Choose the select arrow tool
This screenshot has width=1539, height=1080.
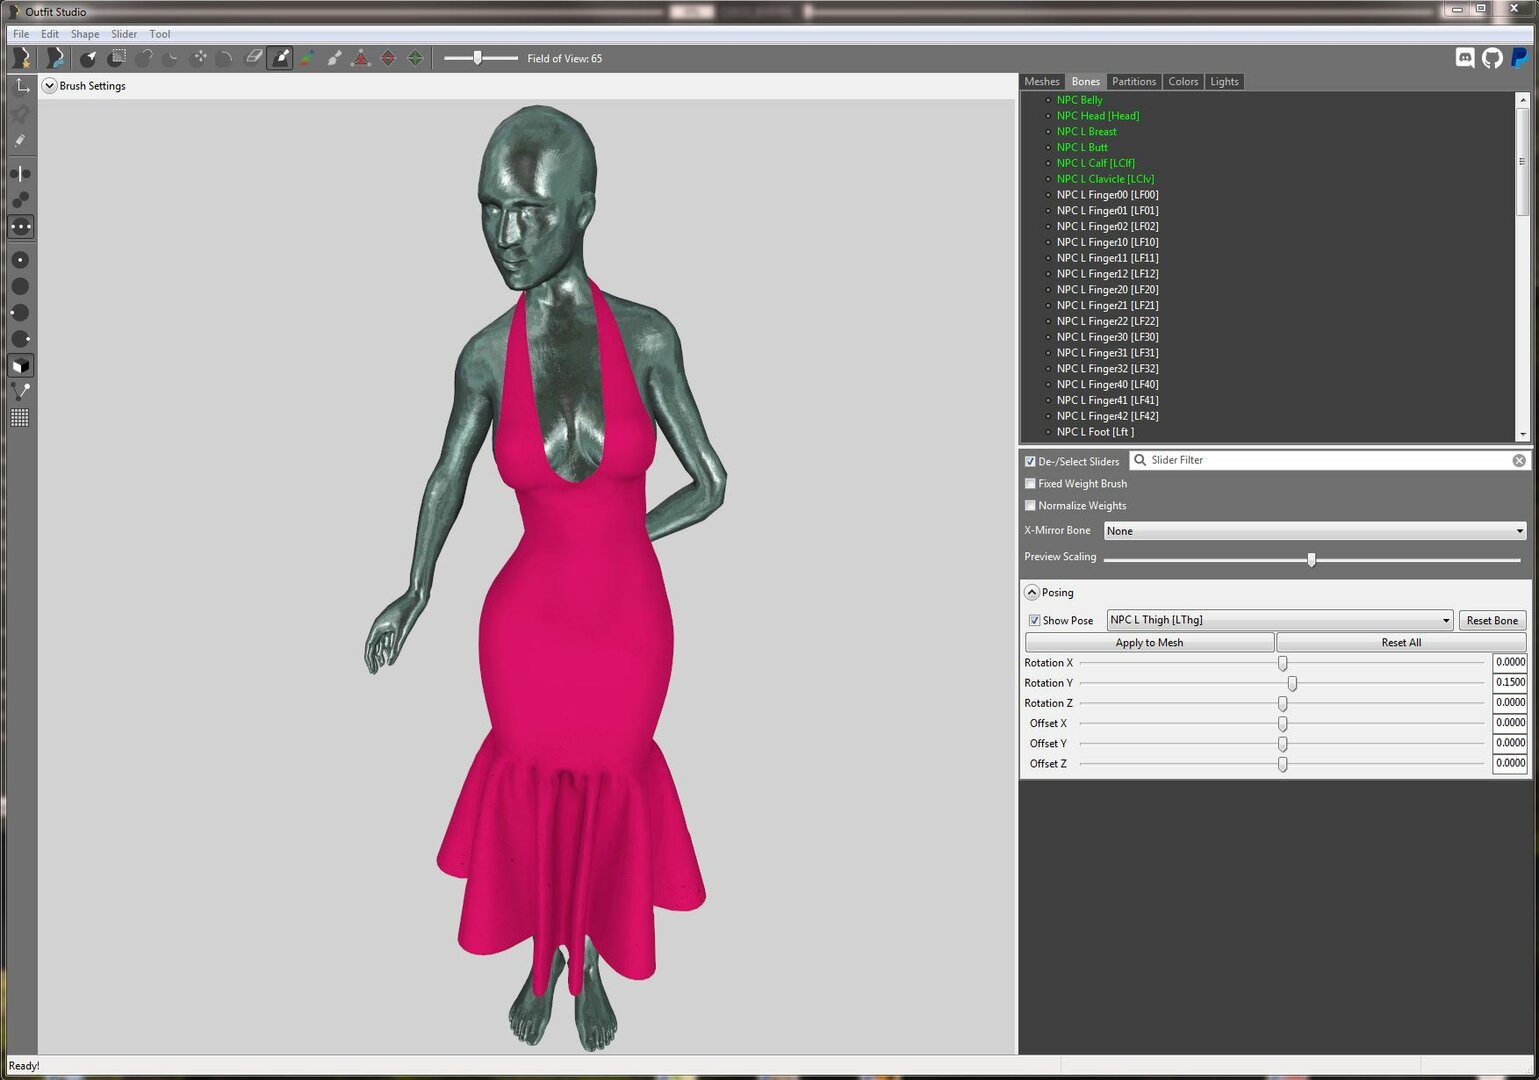[89, 58]
